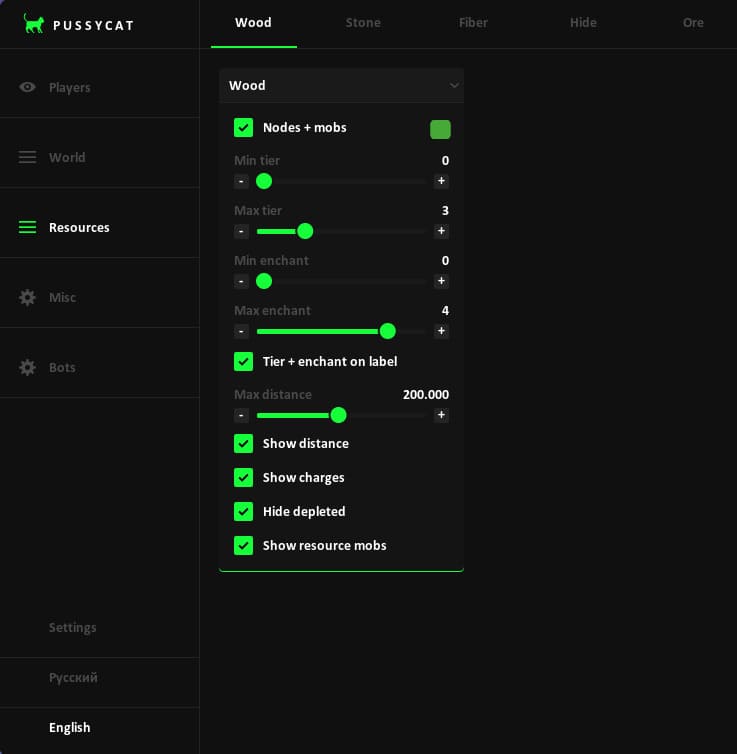Image resolution: width=737 pixels, height=754 pixels.
Task: Click the PUSSYCAT title text
Action: tap(93, 25)
